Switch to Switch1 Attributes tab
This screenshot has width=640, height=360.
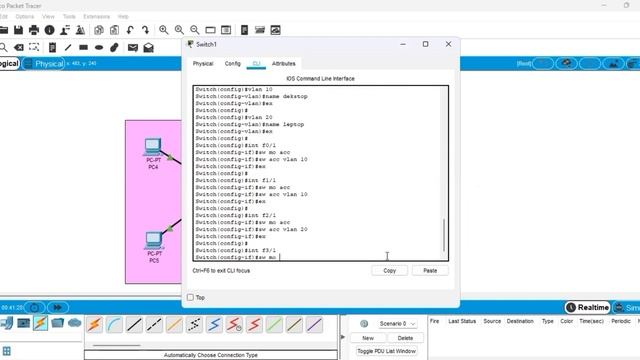284,64
